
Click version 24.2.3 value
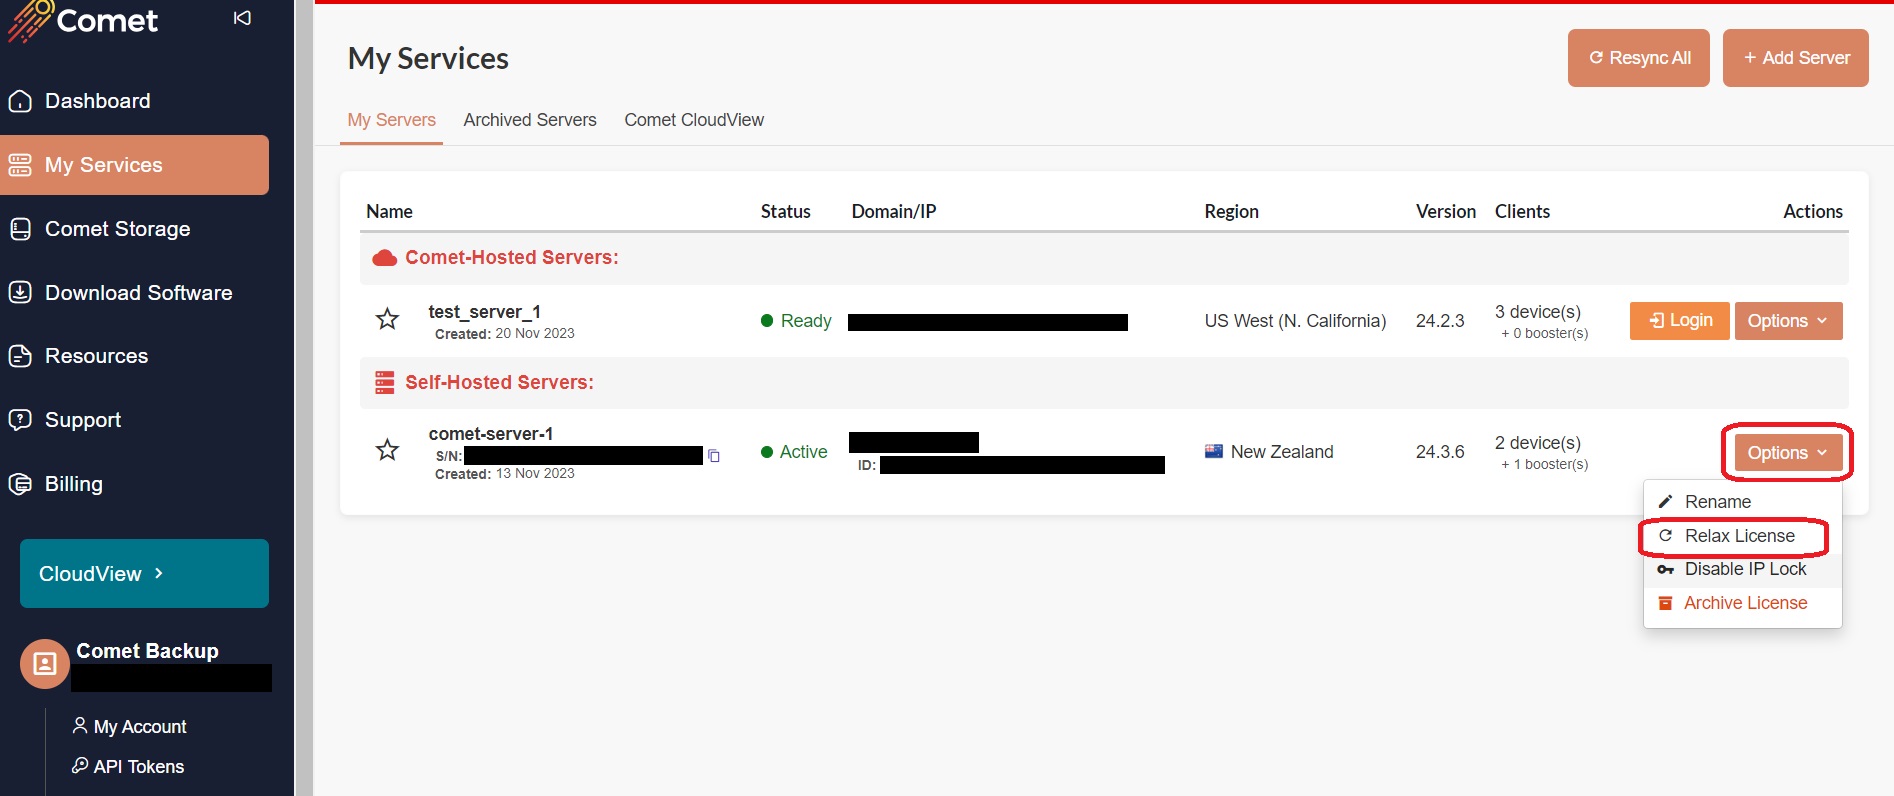[x=1440, y=321]
